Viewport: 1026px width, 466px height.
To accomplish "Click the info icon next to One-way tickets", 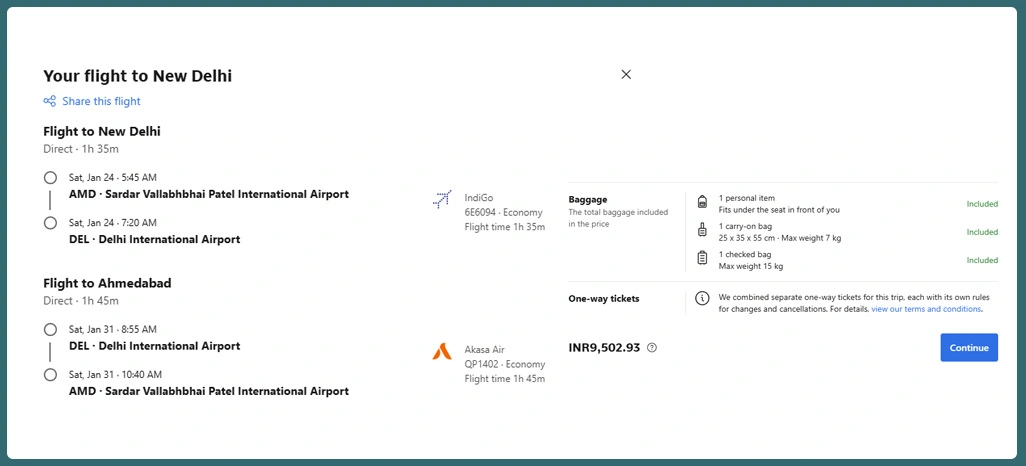I will (x=702, y=298).
